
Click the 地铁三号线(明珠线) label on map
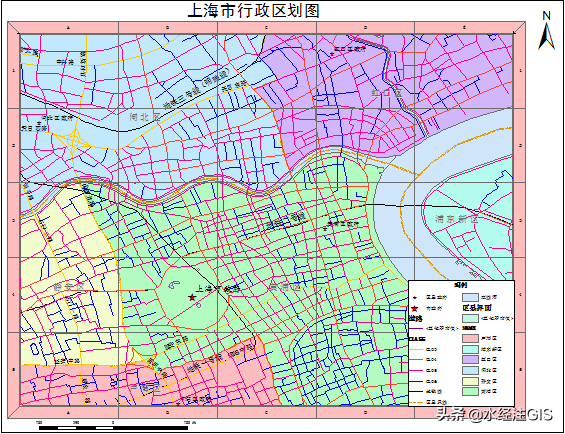(x=197, y=89)
